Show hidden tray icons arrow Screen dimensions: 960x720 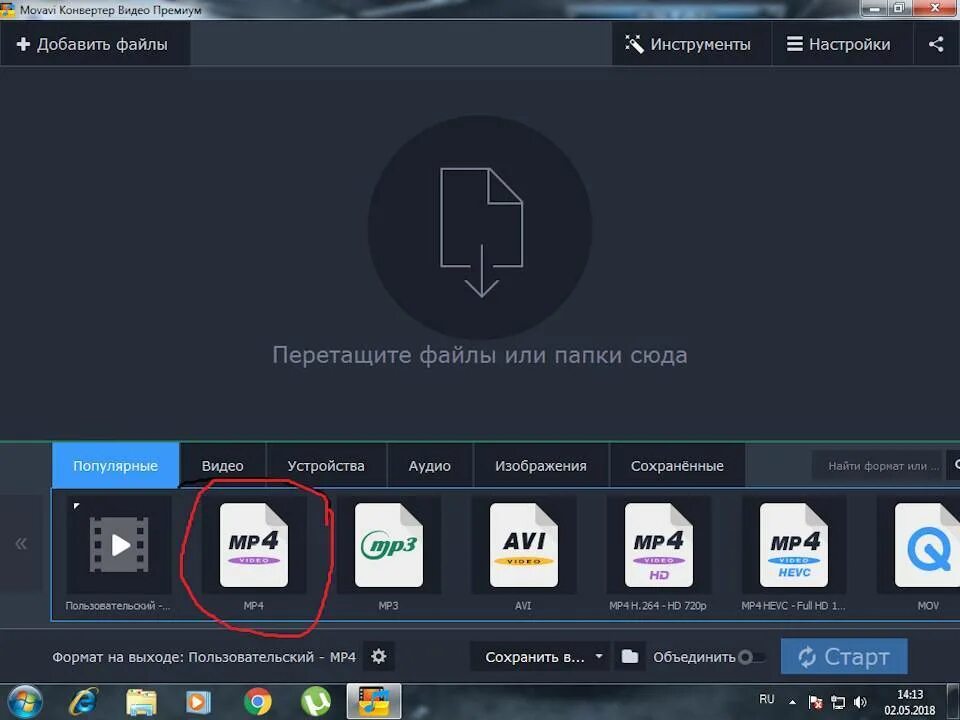point(792,702)
